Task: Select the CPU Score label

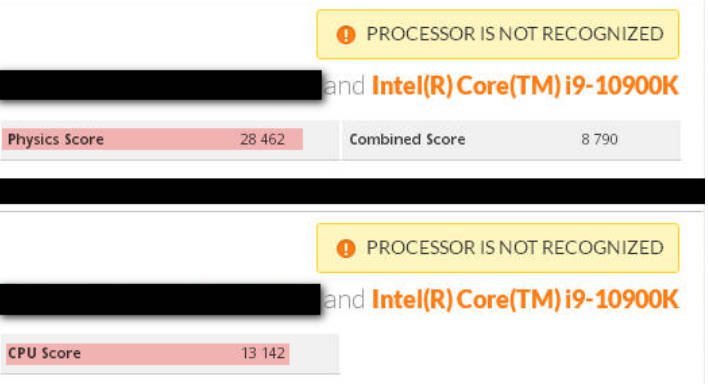Action: click(x=44, y=353)
